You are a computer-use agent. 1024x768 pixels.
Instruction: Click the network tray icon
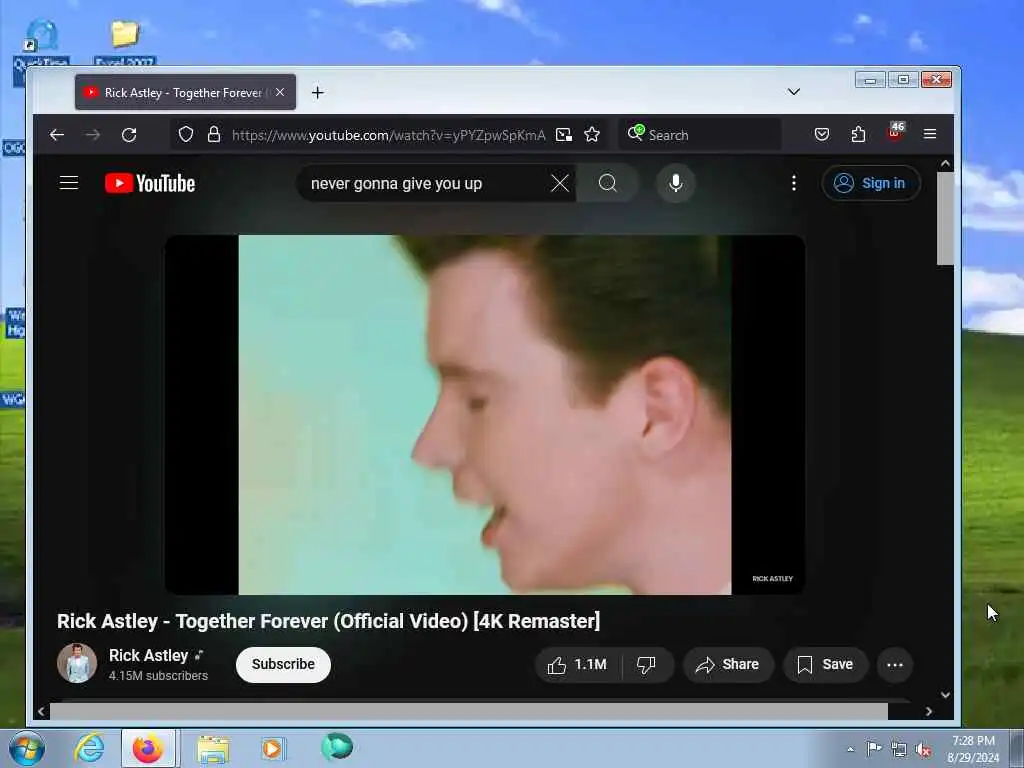899,750
